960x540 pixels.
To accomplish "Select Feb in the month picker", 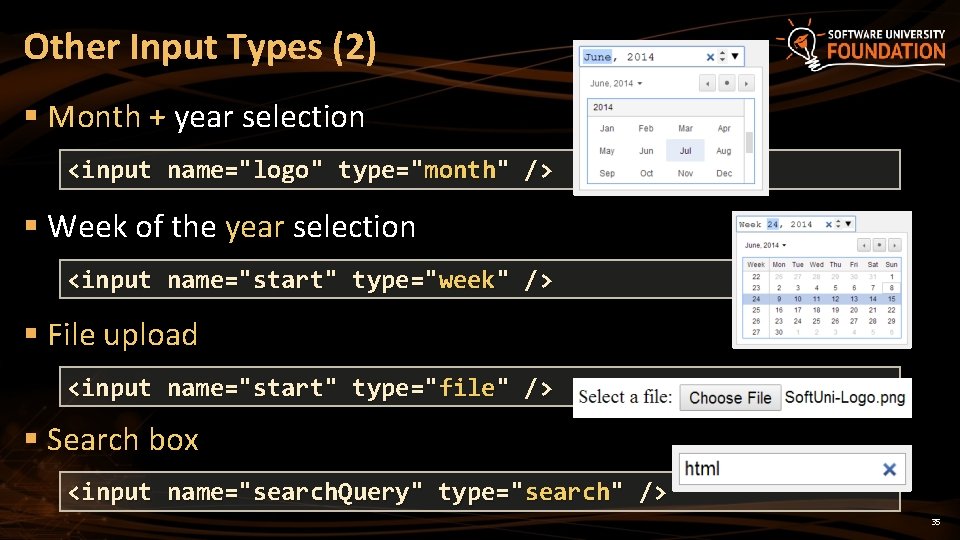I will (646, 128).
